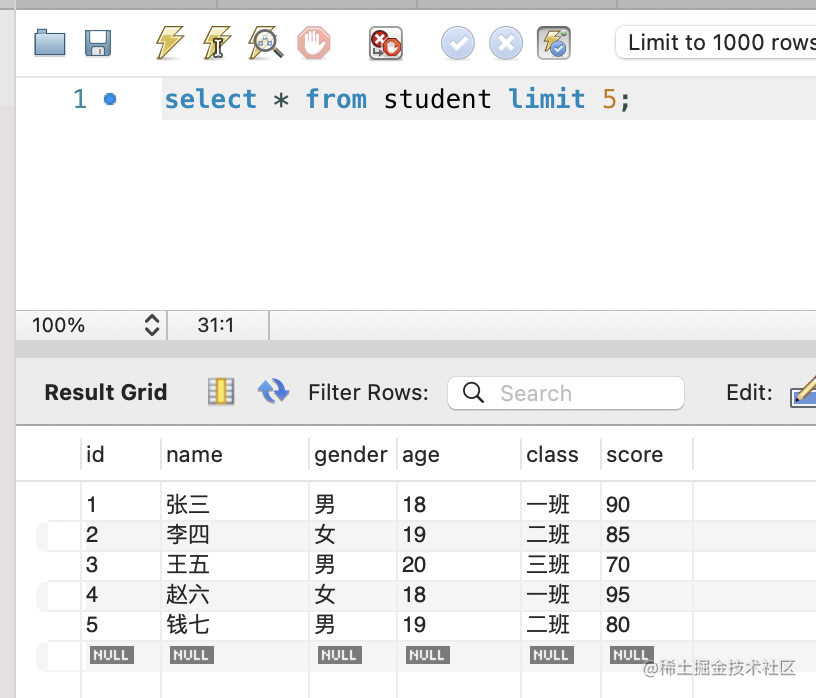This screenshot has width=816, height=698.
Task: Toggle auto-commit mode icon
Action: point(554,43)
